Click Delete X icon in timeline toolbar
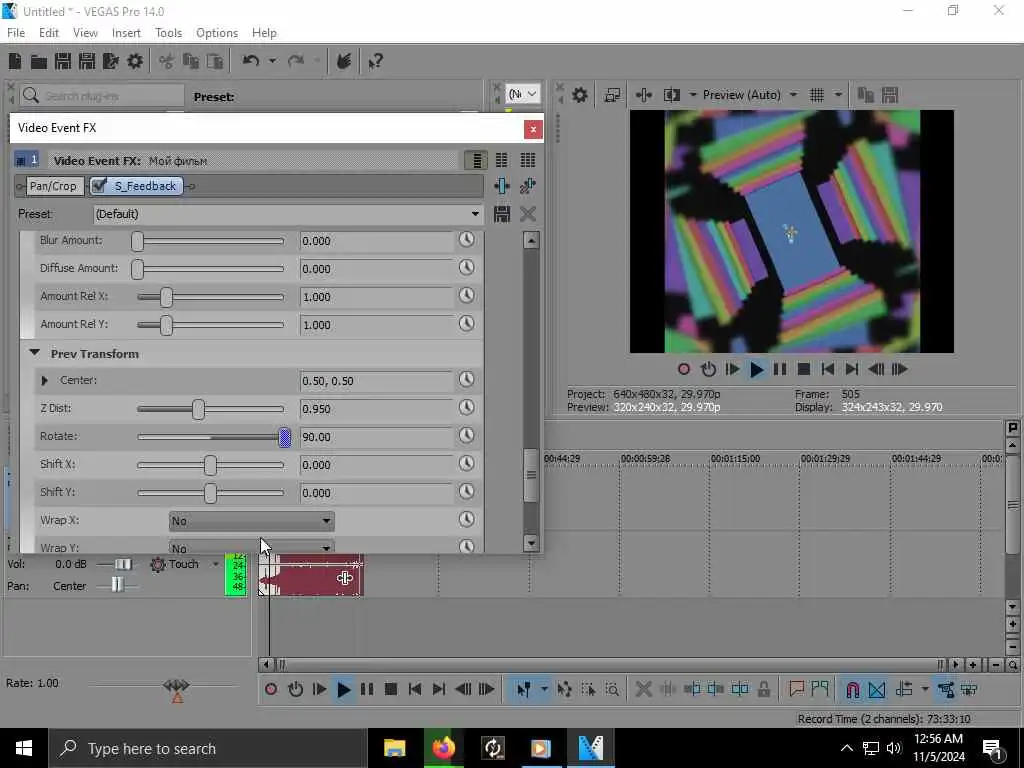 click(x=643, y=689)
